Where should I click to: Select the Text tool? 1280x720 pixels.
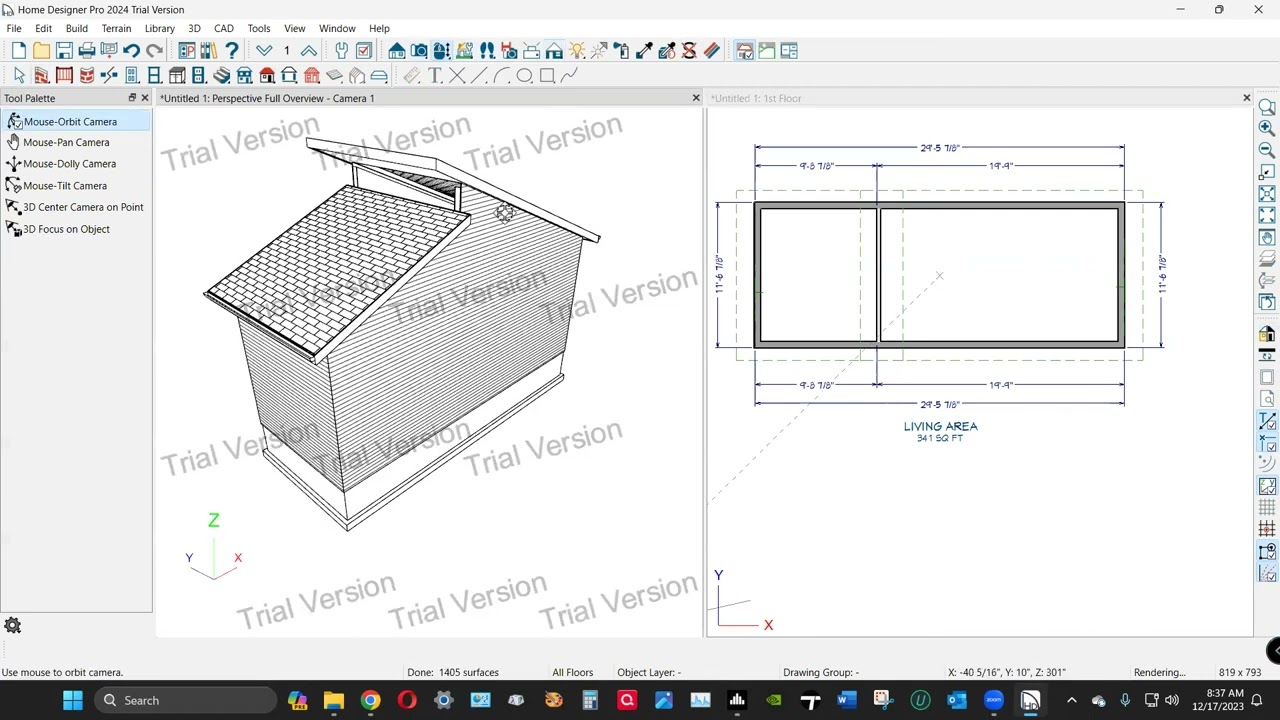435,75
